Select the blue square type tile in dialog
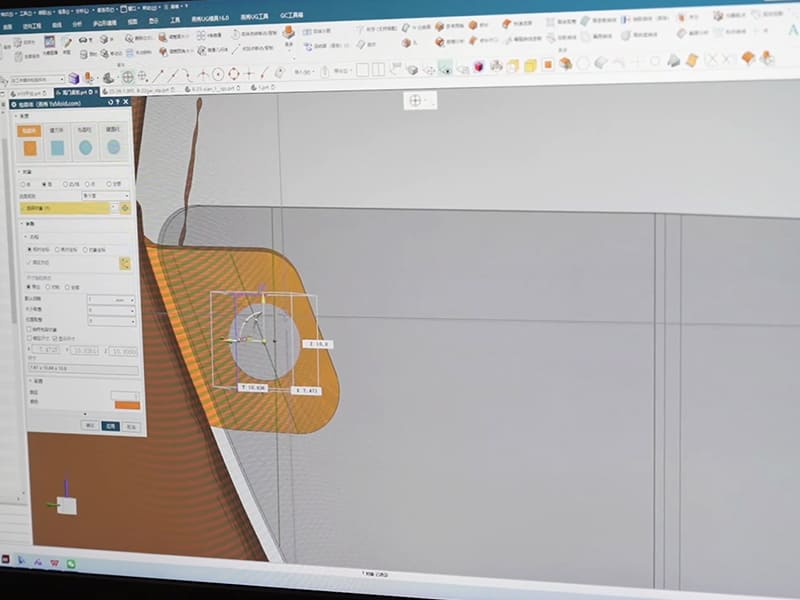 click(57, 142)
